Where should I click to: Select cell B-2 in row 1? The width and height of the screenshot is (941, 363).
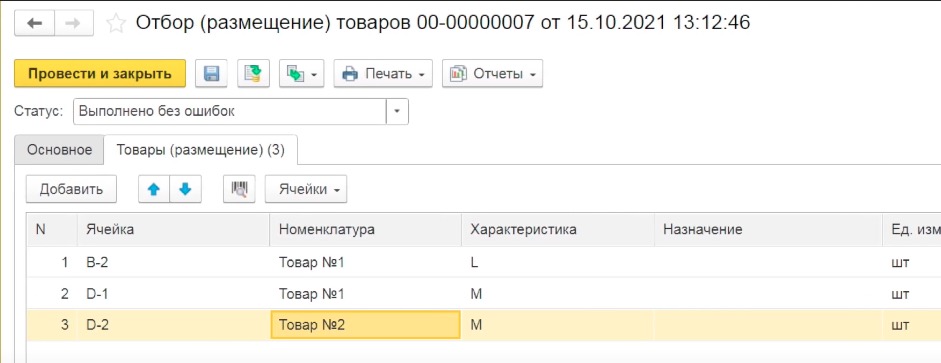click(173, 262)
